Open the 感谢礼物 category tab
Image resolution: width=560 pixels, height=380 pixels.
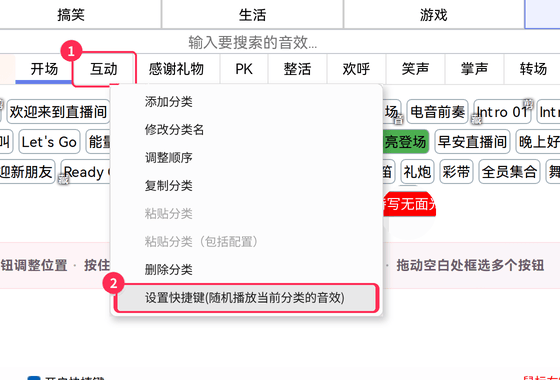176,69
